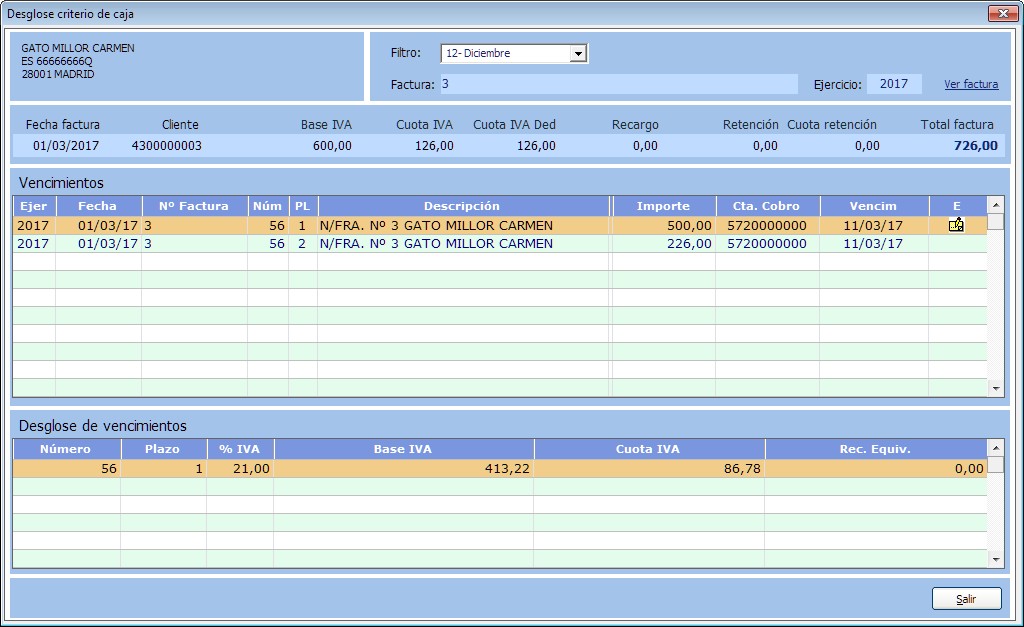Click the address line 28001 MADRID
This screenshot has height=627, width=1024.
(58, 74)
